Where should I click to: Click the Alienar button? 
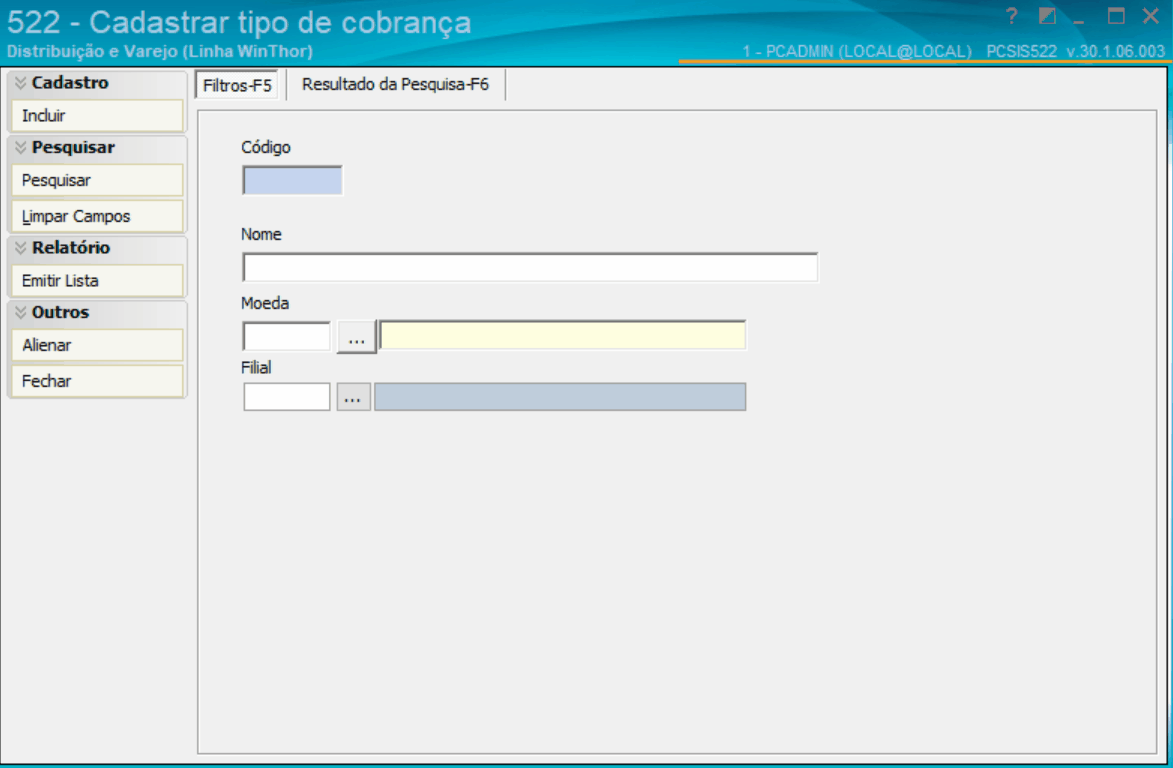tap(97, 345)
